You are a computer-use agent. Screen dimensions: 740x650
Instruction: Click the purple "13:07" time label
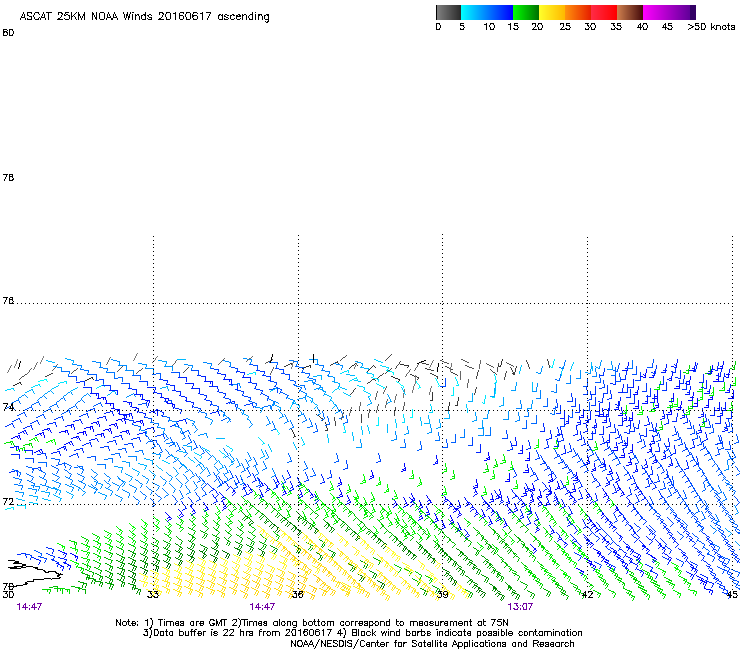coord(520,607)
